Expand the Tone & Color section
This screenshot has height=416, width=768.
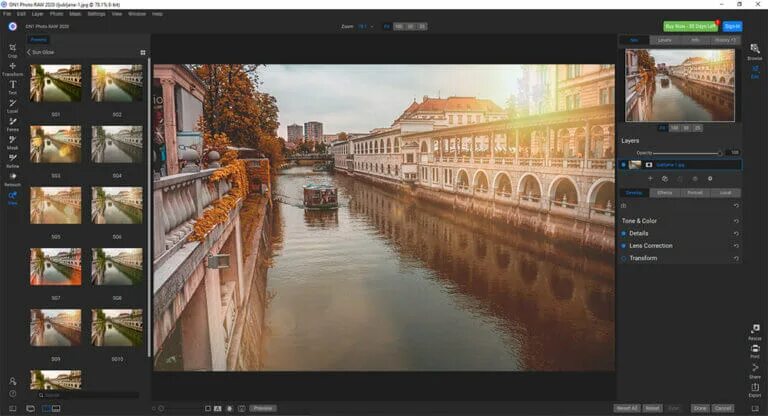(639, 221)
